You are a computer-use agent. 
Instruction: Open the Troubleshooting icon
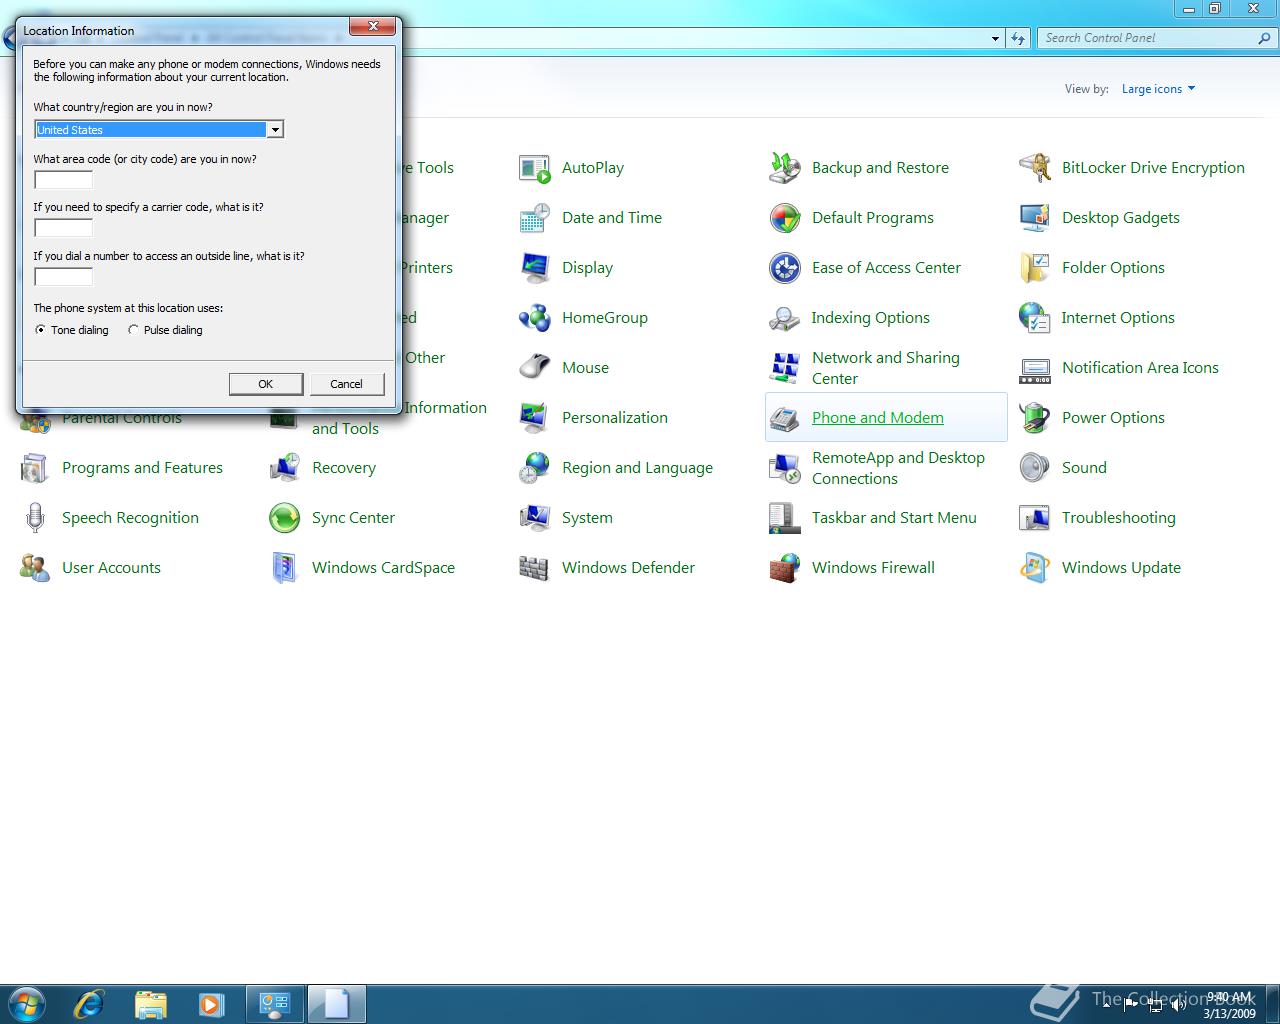[x=1034, y=518]
